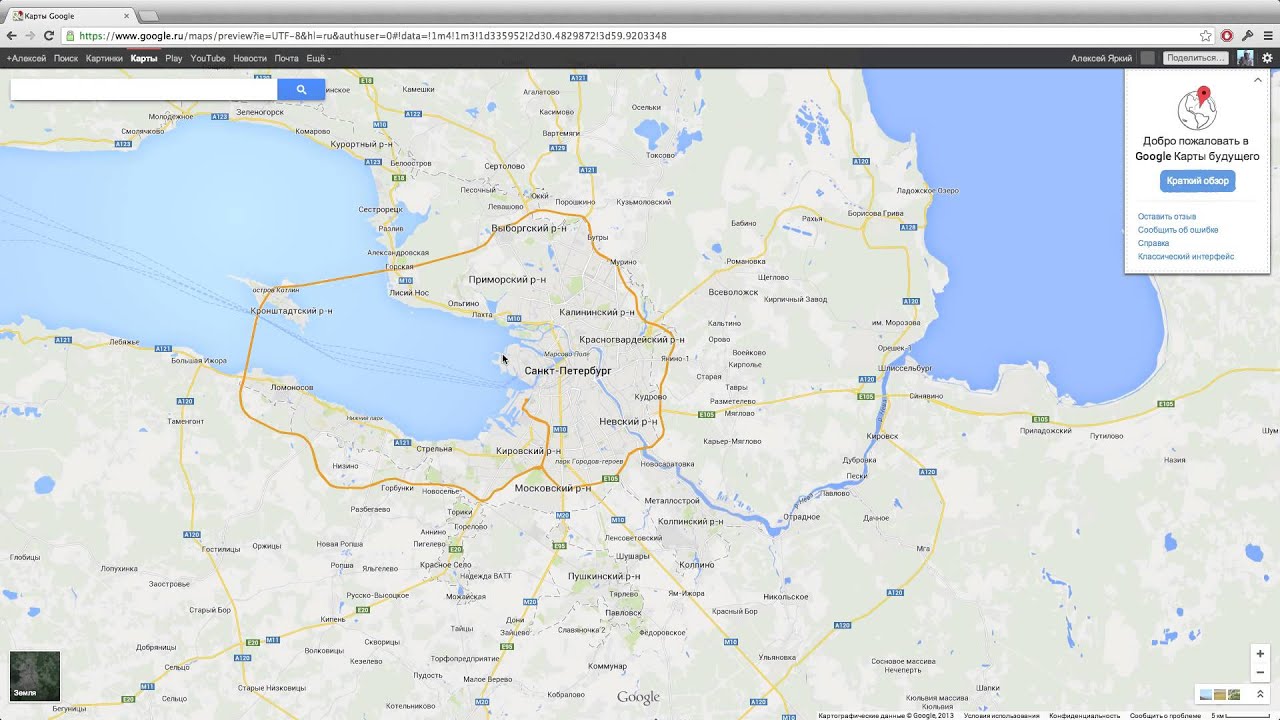Image resolution: width=1280 pixels, height=720 pixels.
Task: Switch to Земля satellite view thumbnail
Action: pyautogui.click(x=35, y=676)
